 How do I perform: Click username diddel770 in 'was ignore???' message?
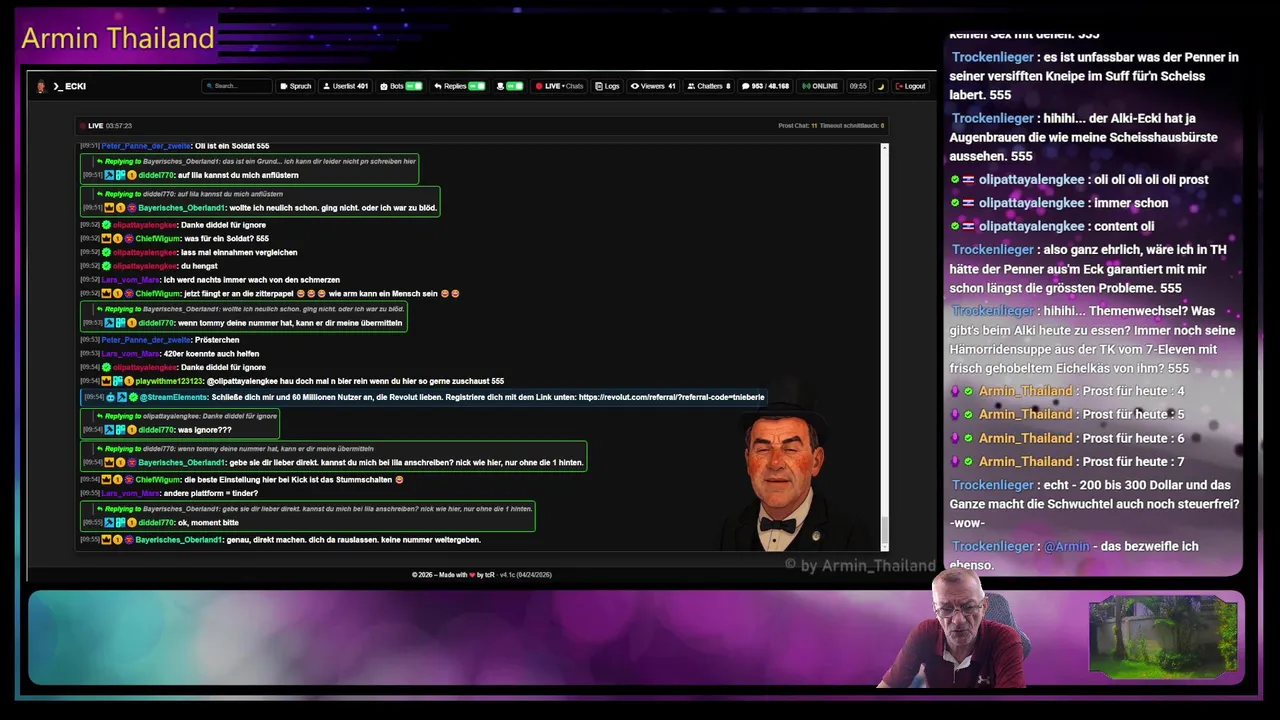pyautogui.click(x=156, y=430)
